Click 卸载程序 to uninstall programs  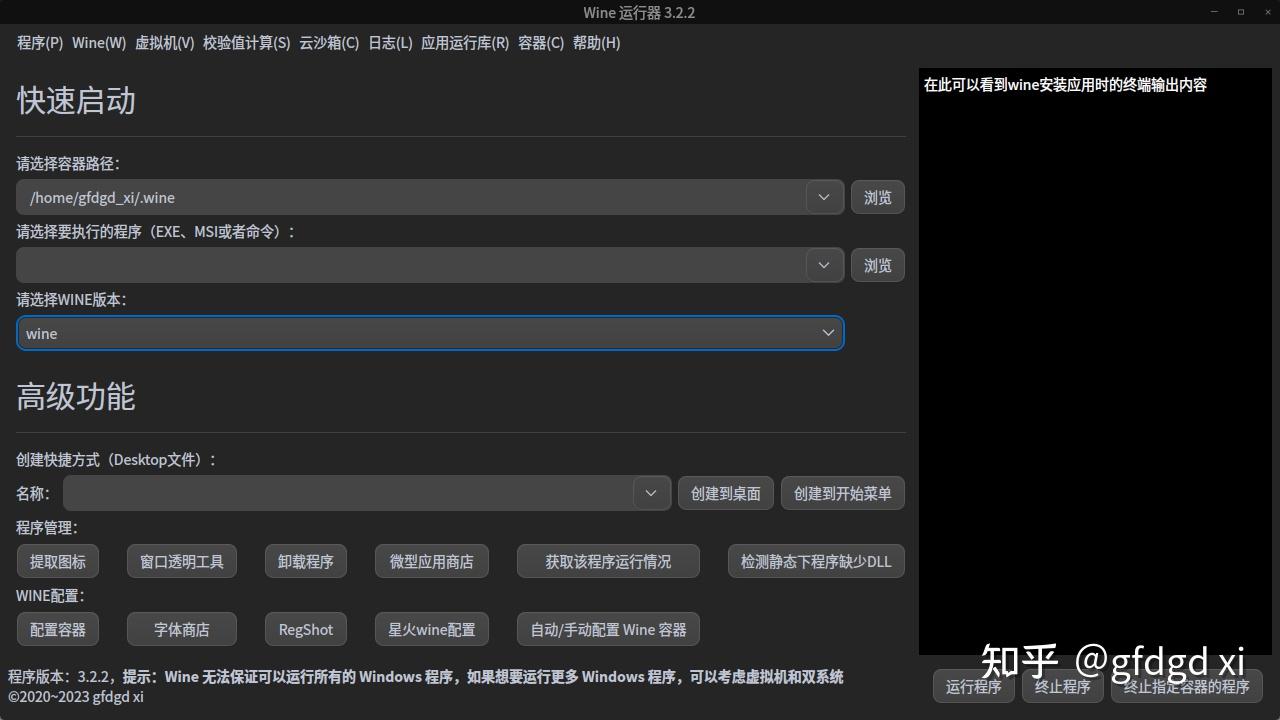305,561
